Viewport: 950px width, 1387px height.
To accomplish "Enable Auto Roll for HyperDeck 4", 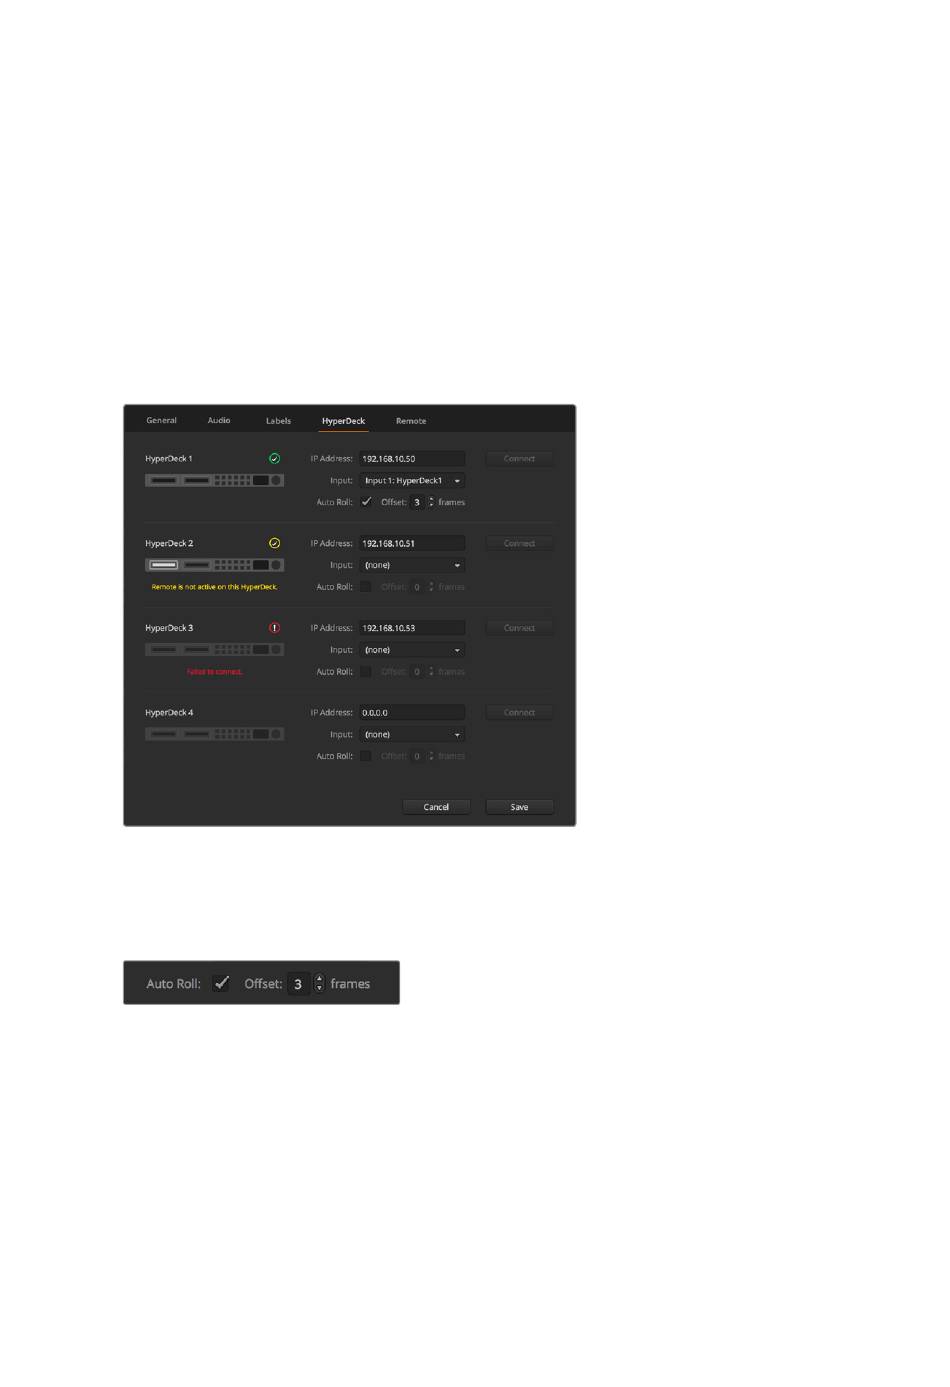I will 366,756.
